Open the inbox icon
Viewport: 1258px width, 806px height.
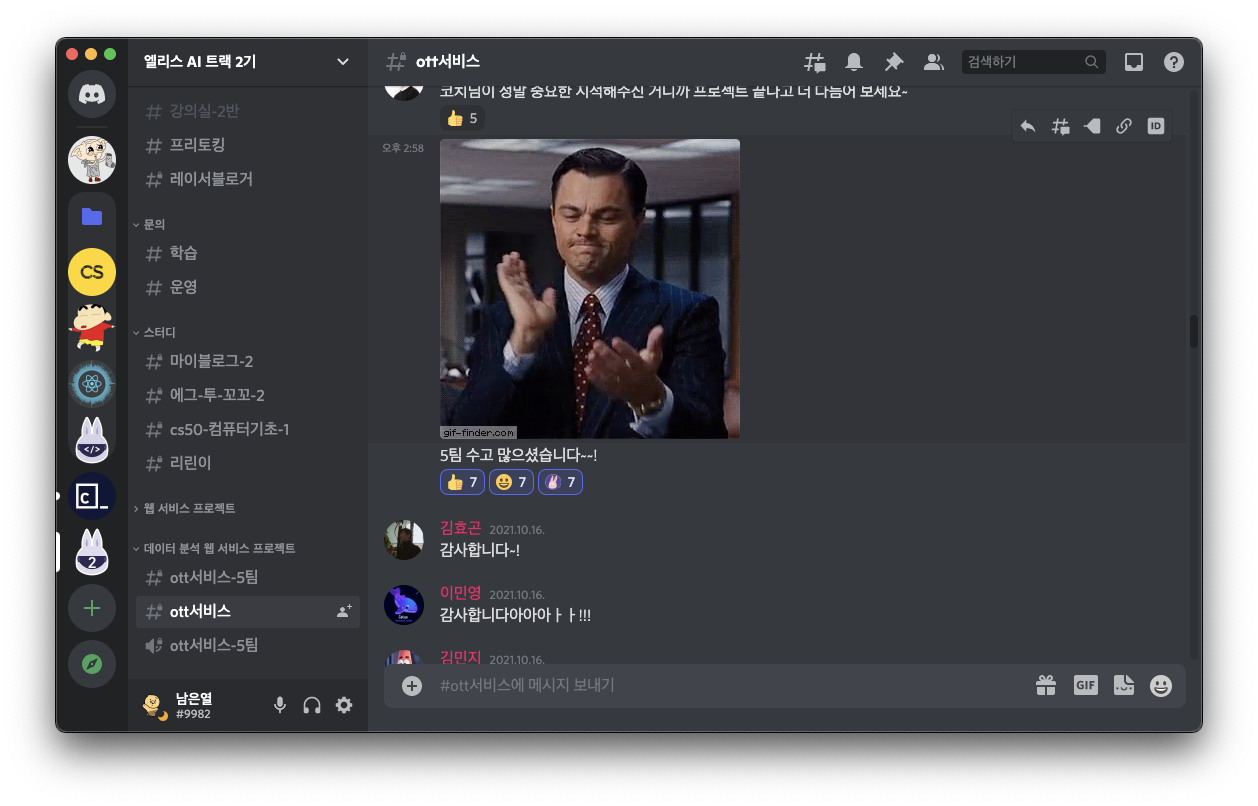[1134, 62]
